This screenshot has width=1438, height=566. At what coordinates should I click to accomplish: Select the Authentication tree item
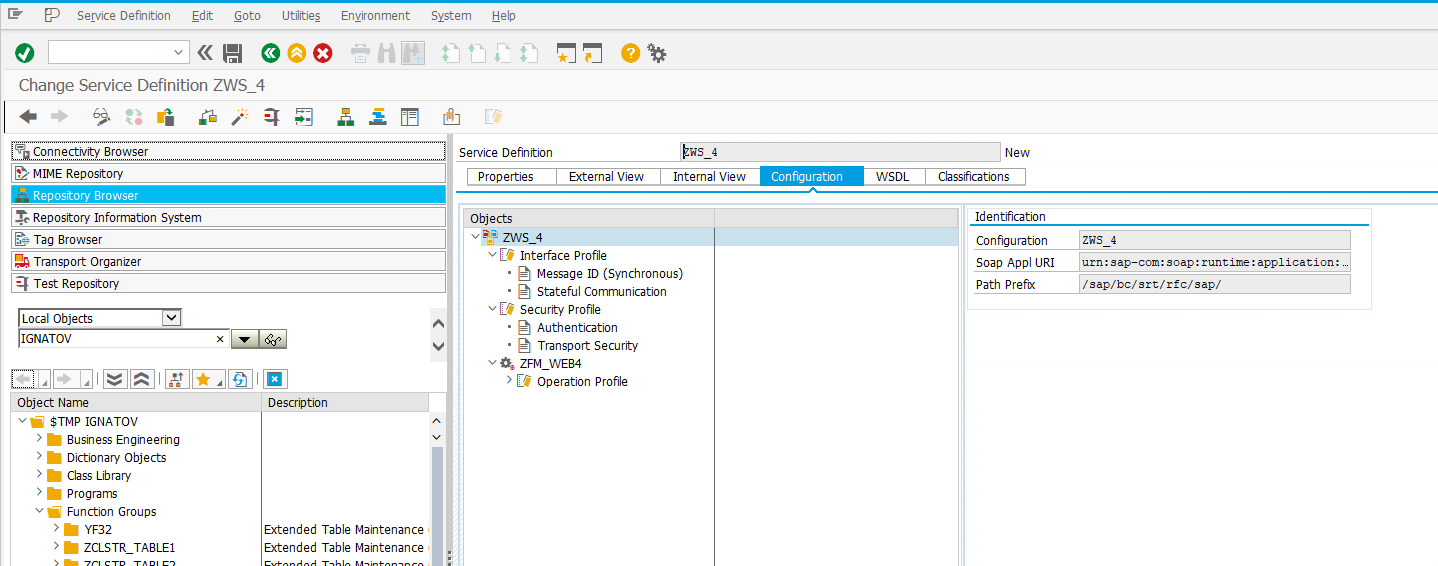click(577, 327)
